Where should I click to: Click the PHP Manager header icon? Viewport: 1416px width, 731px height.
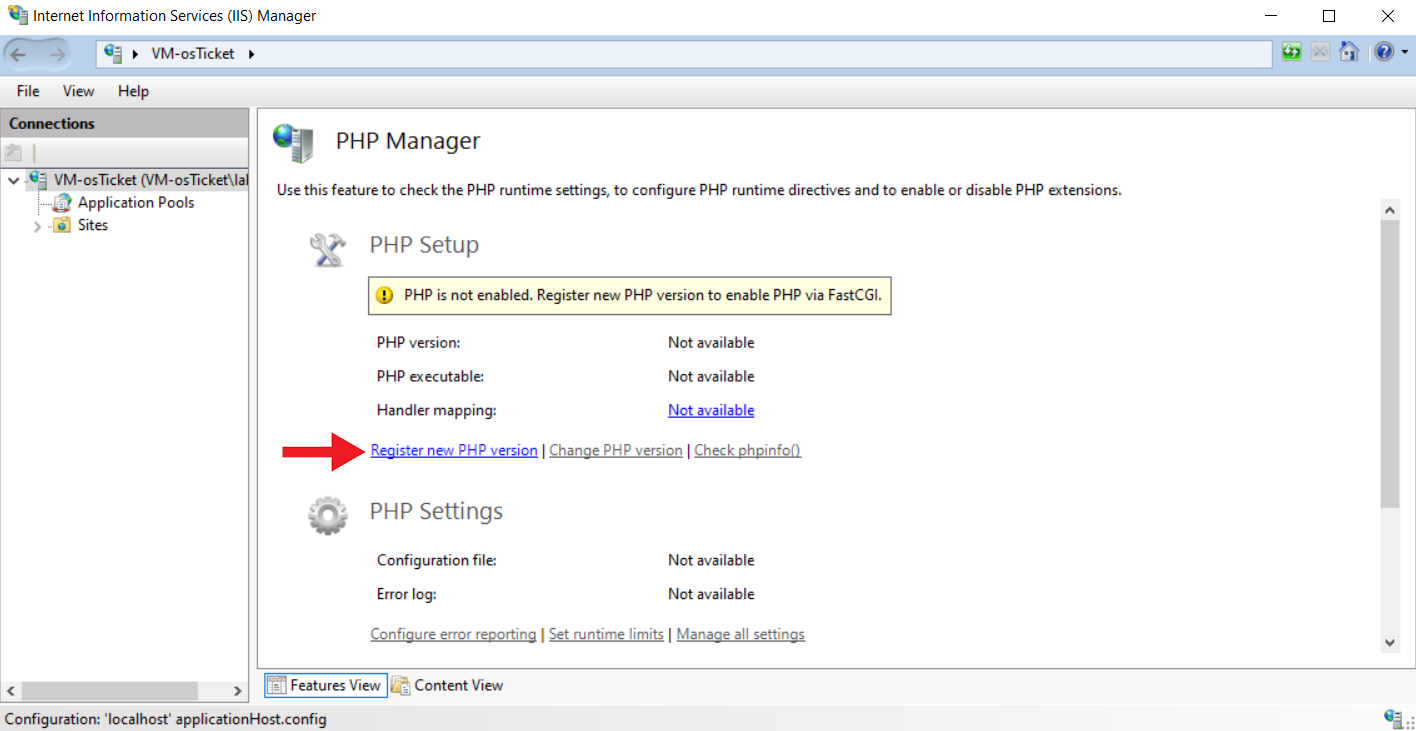(293, 142)
